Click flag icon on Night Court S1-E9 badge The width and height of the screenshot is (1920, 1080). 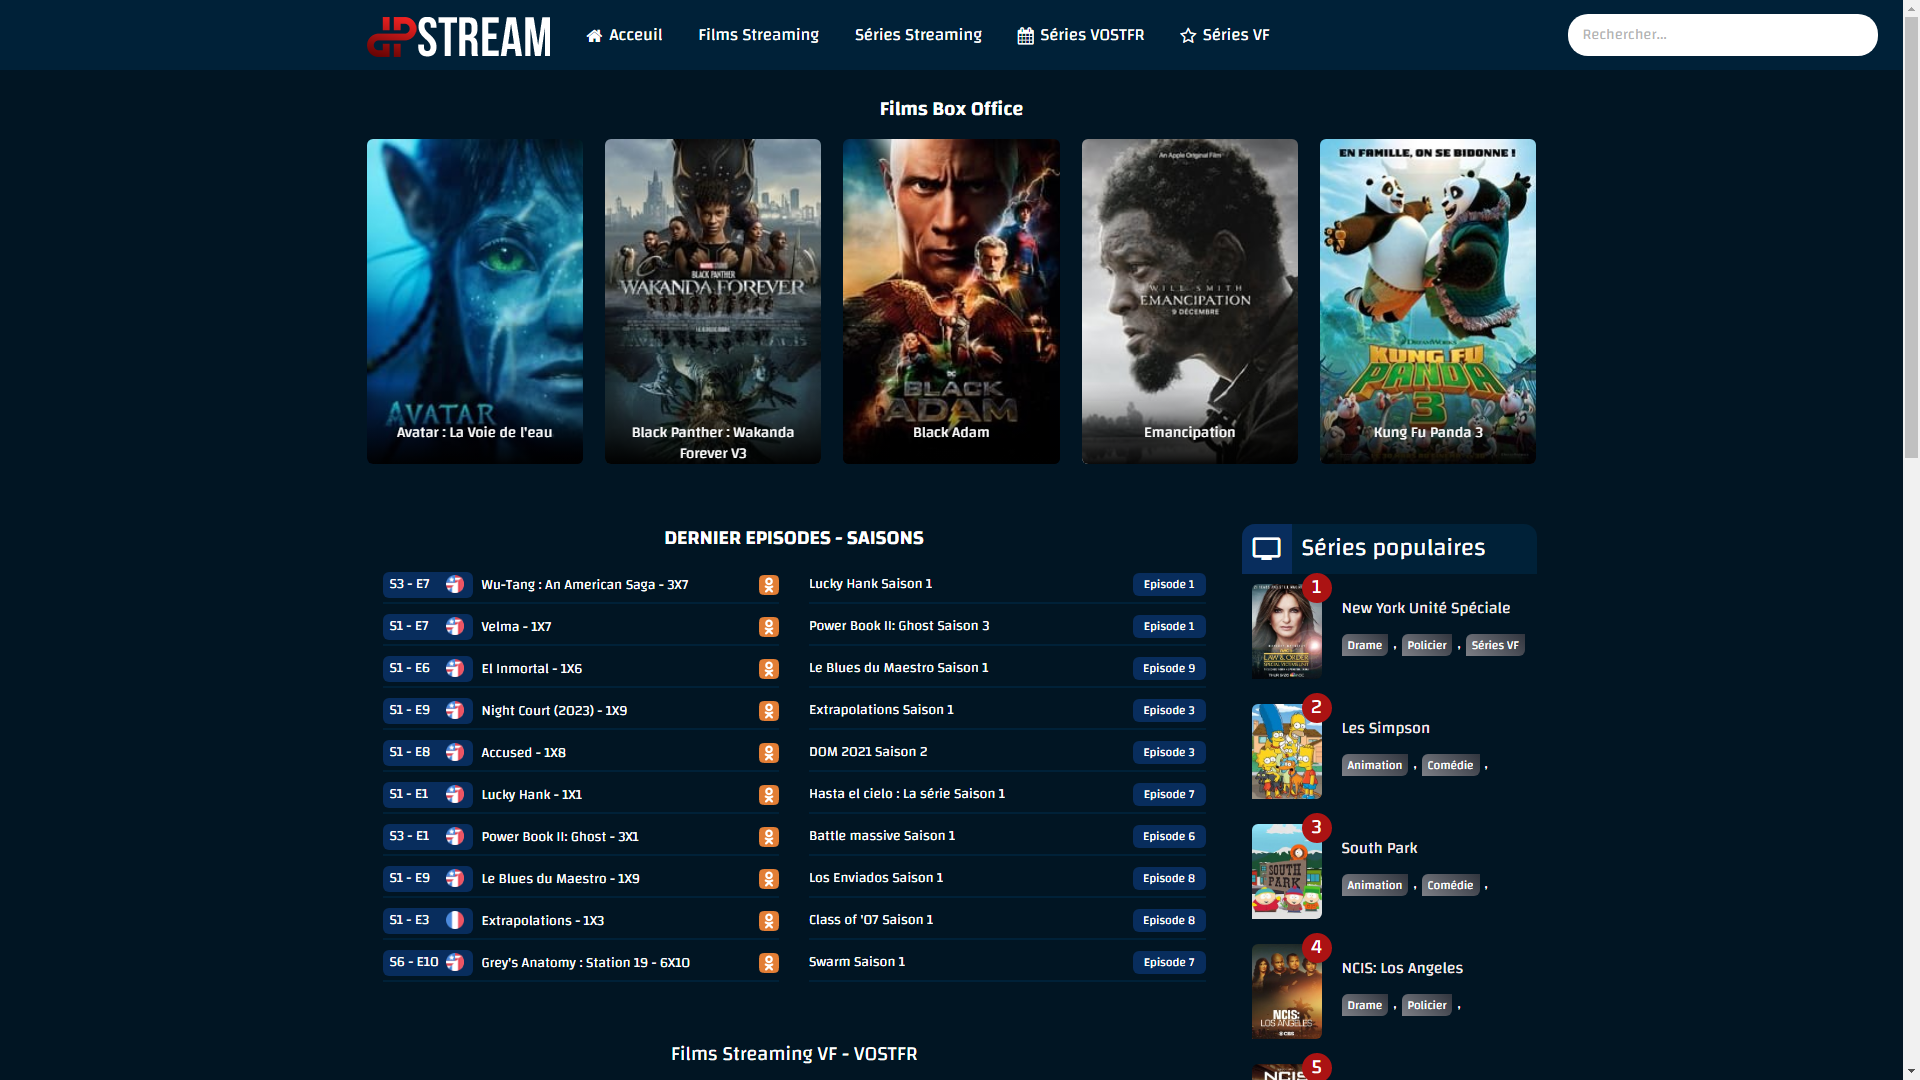tap(455, 710)
